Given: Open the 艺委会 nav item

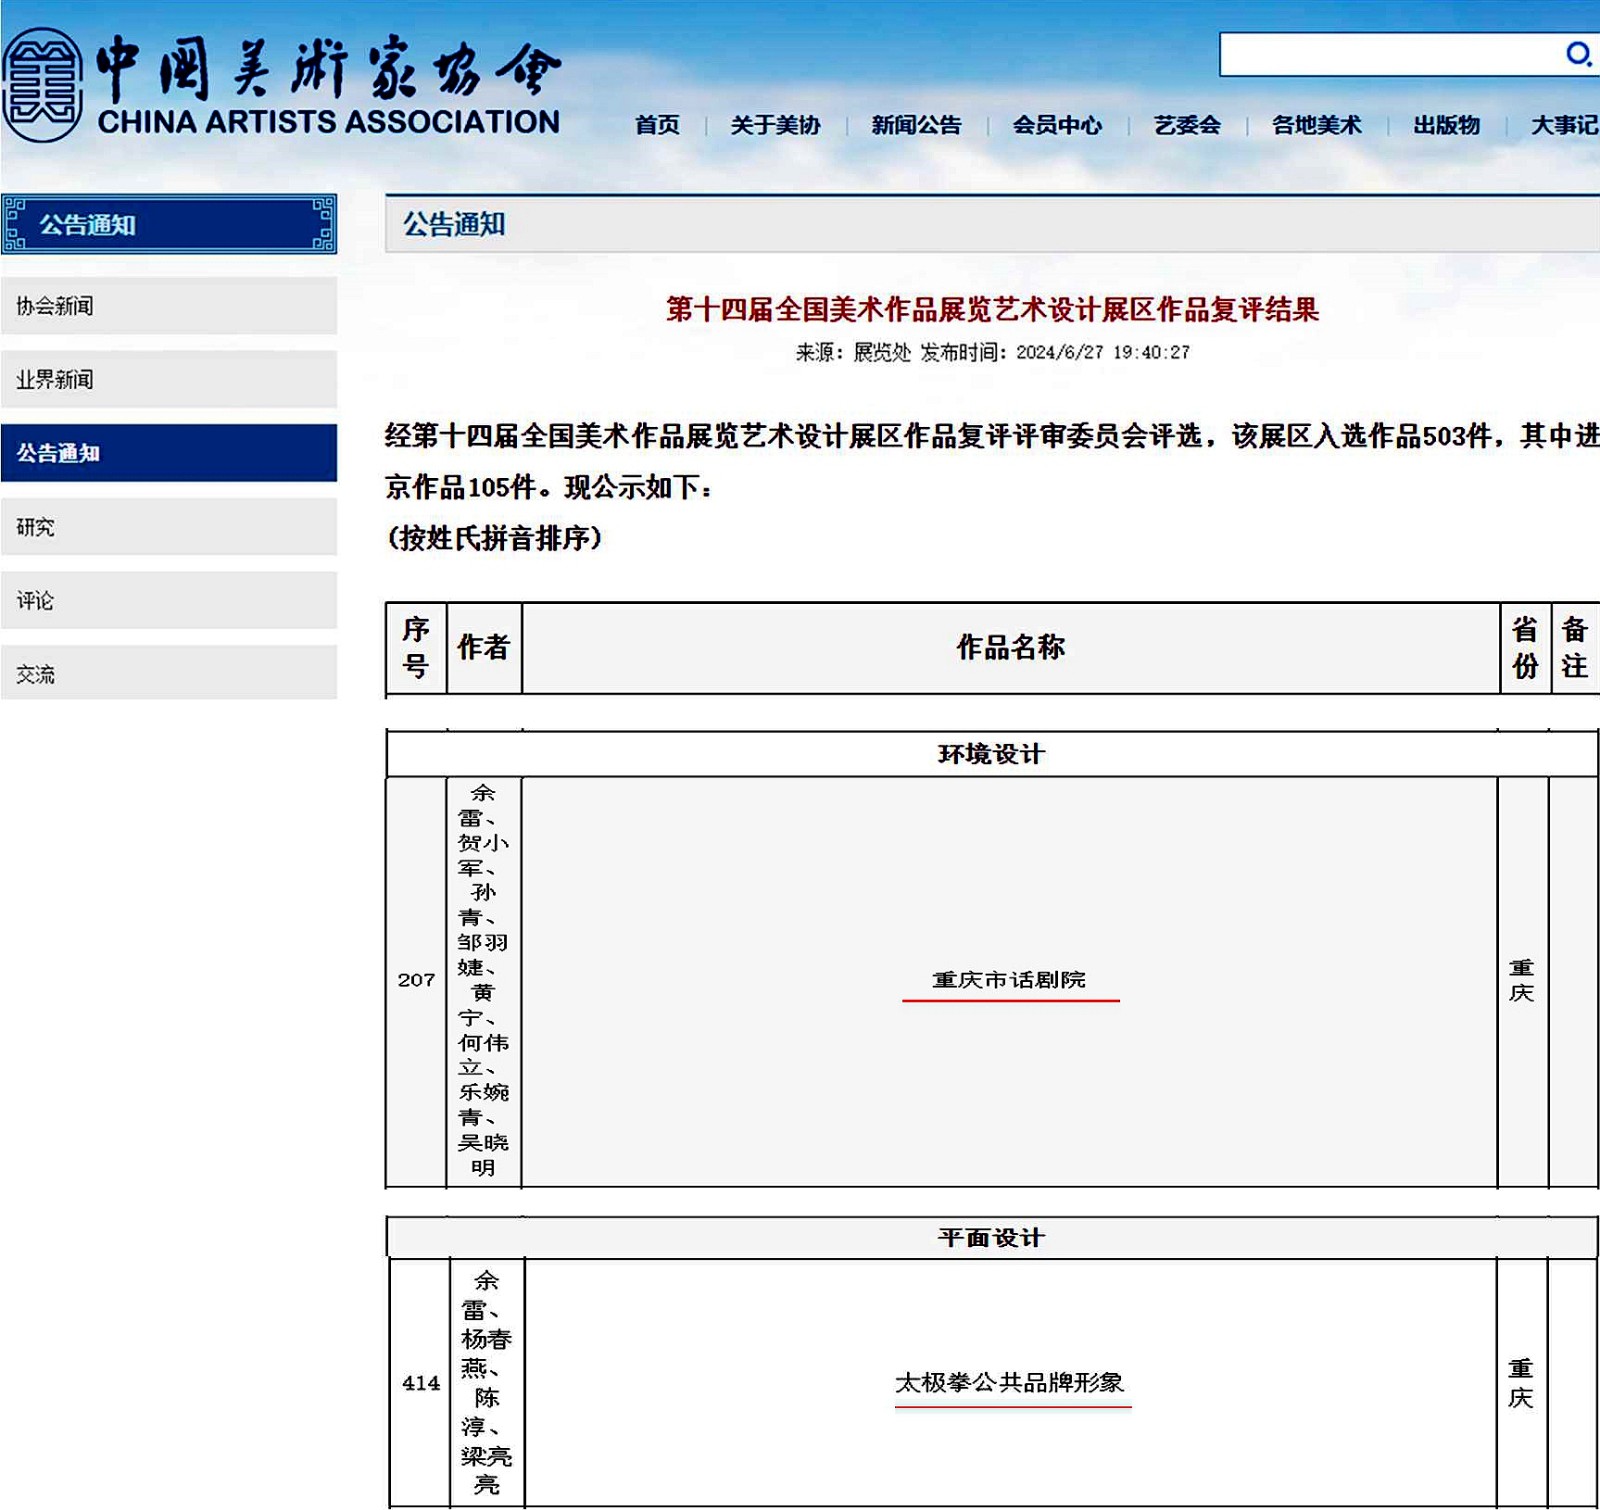Looking at the screenshot, I should tap(1187, 125).
